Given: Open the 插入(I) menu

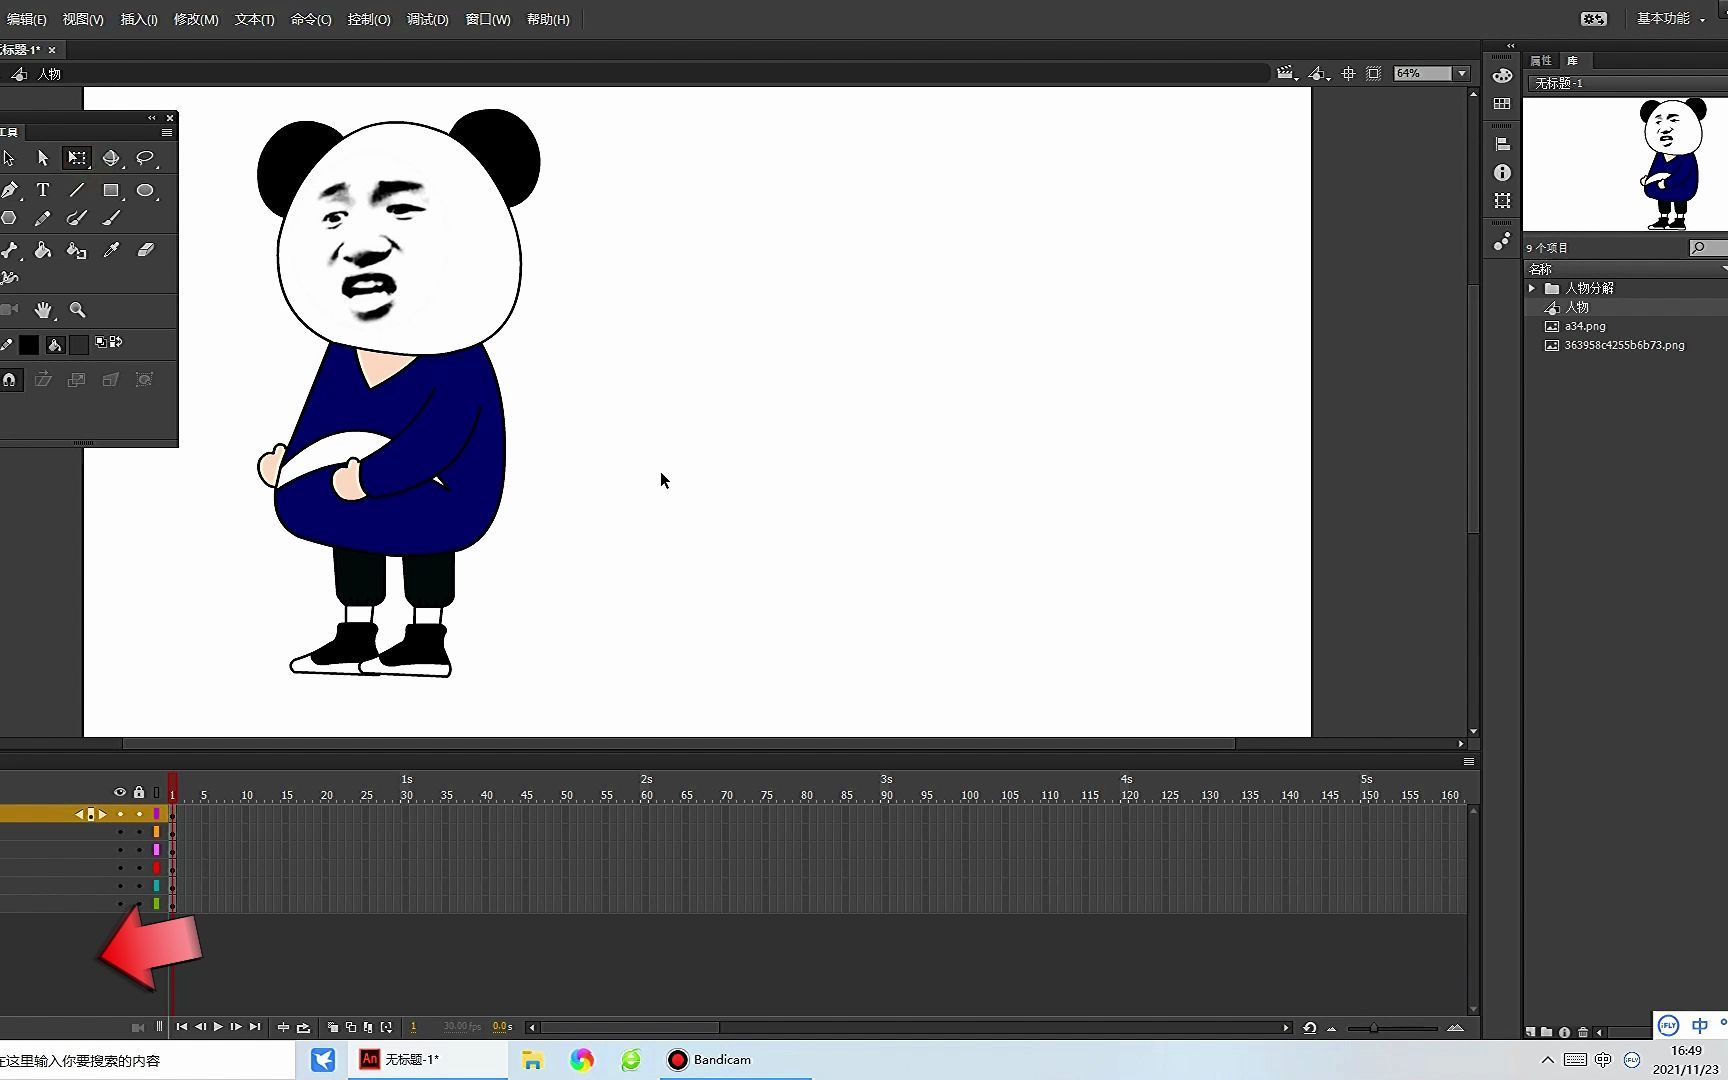Looking at the screenshot, I should pyautogui.click(x=139, y=19).
